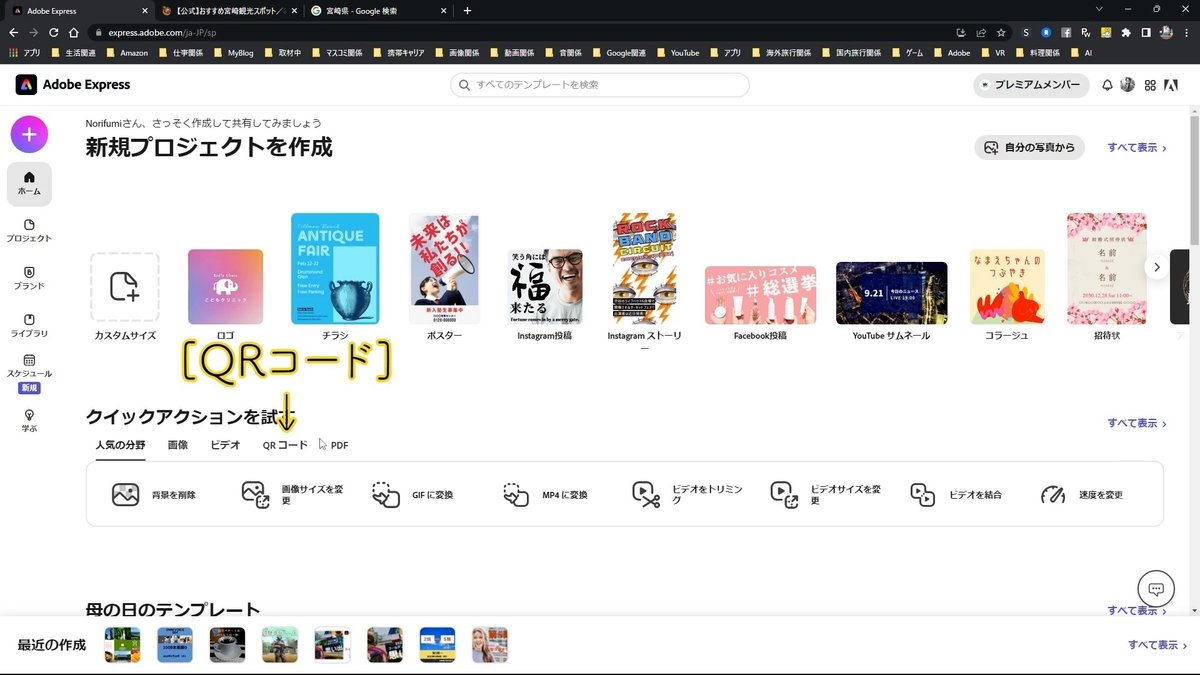Select the QRコード tab

coord(285,445)
